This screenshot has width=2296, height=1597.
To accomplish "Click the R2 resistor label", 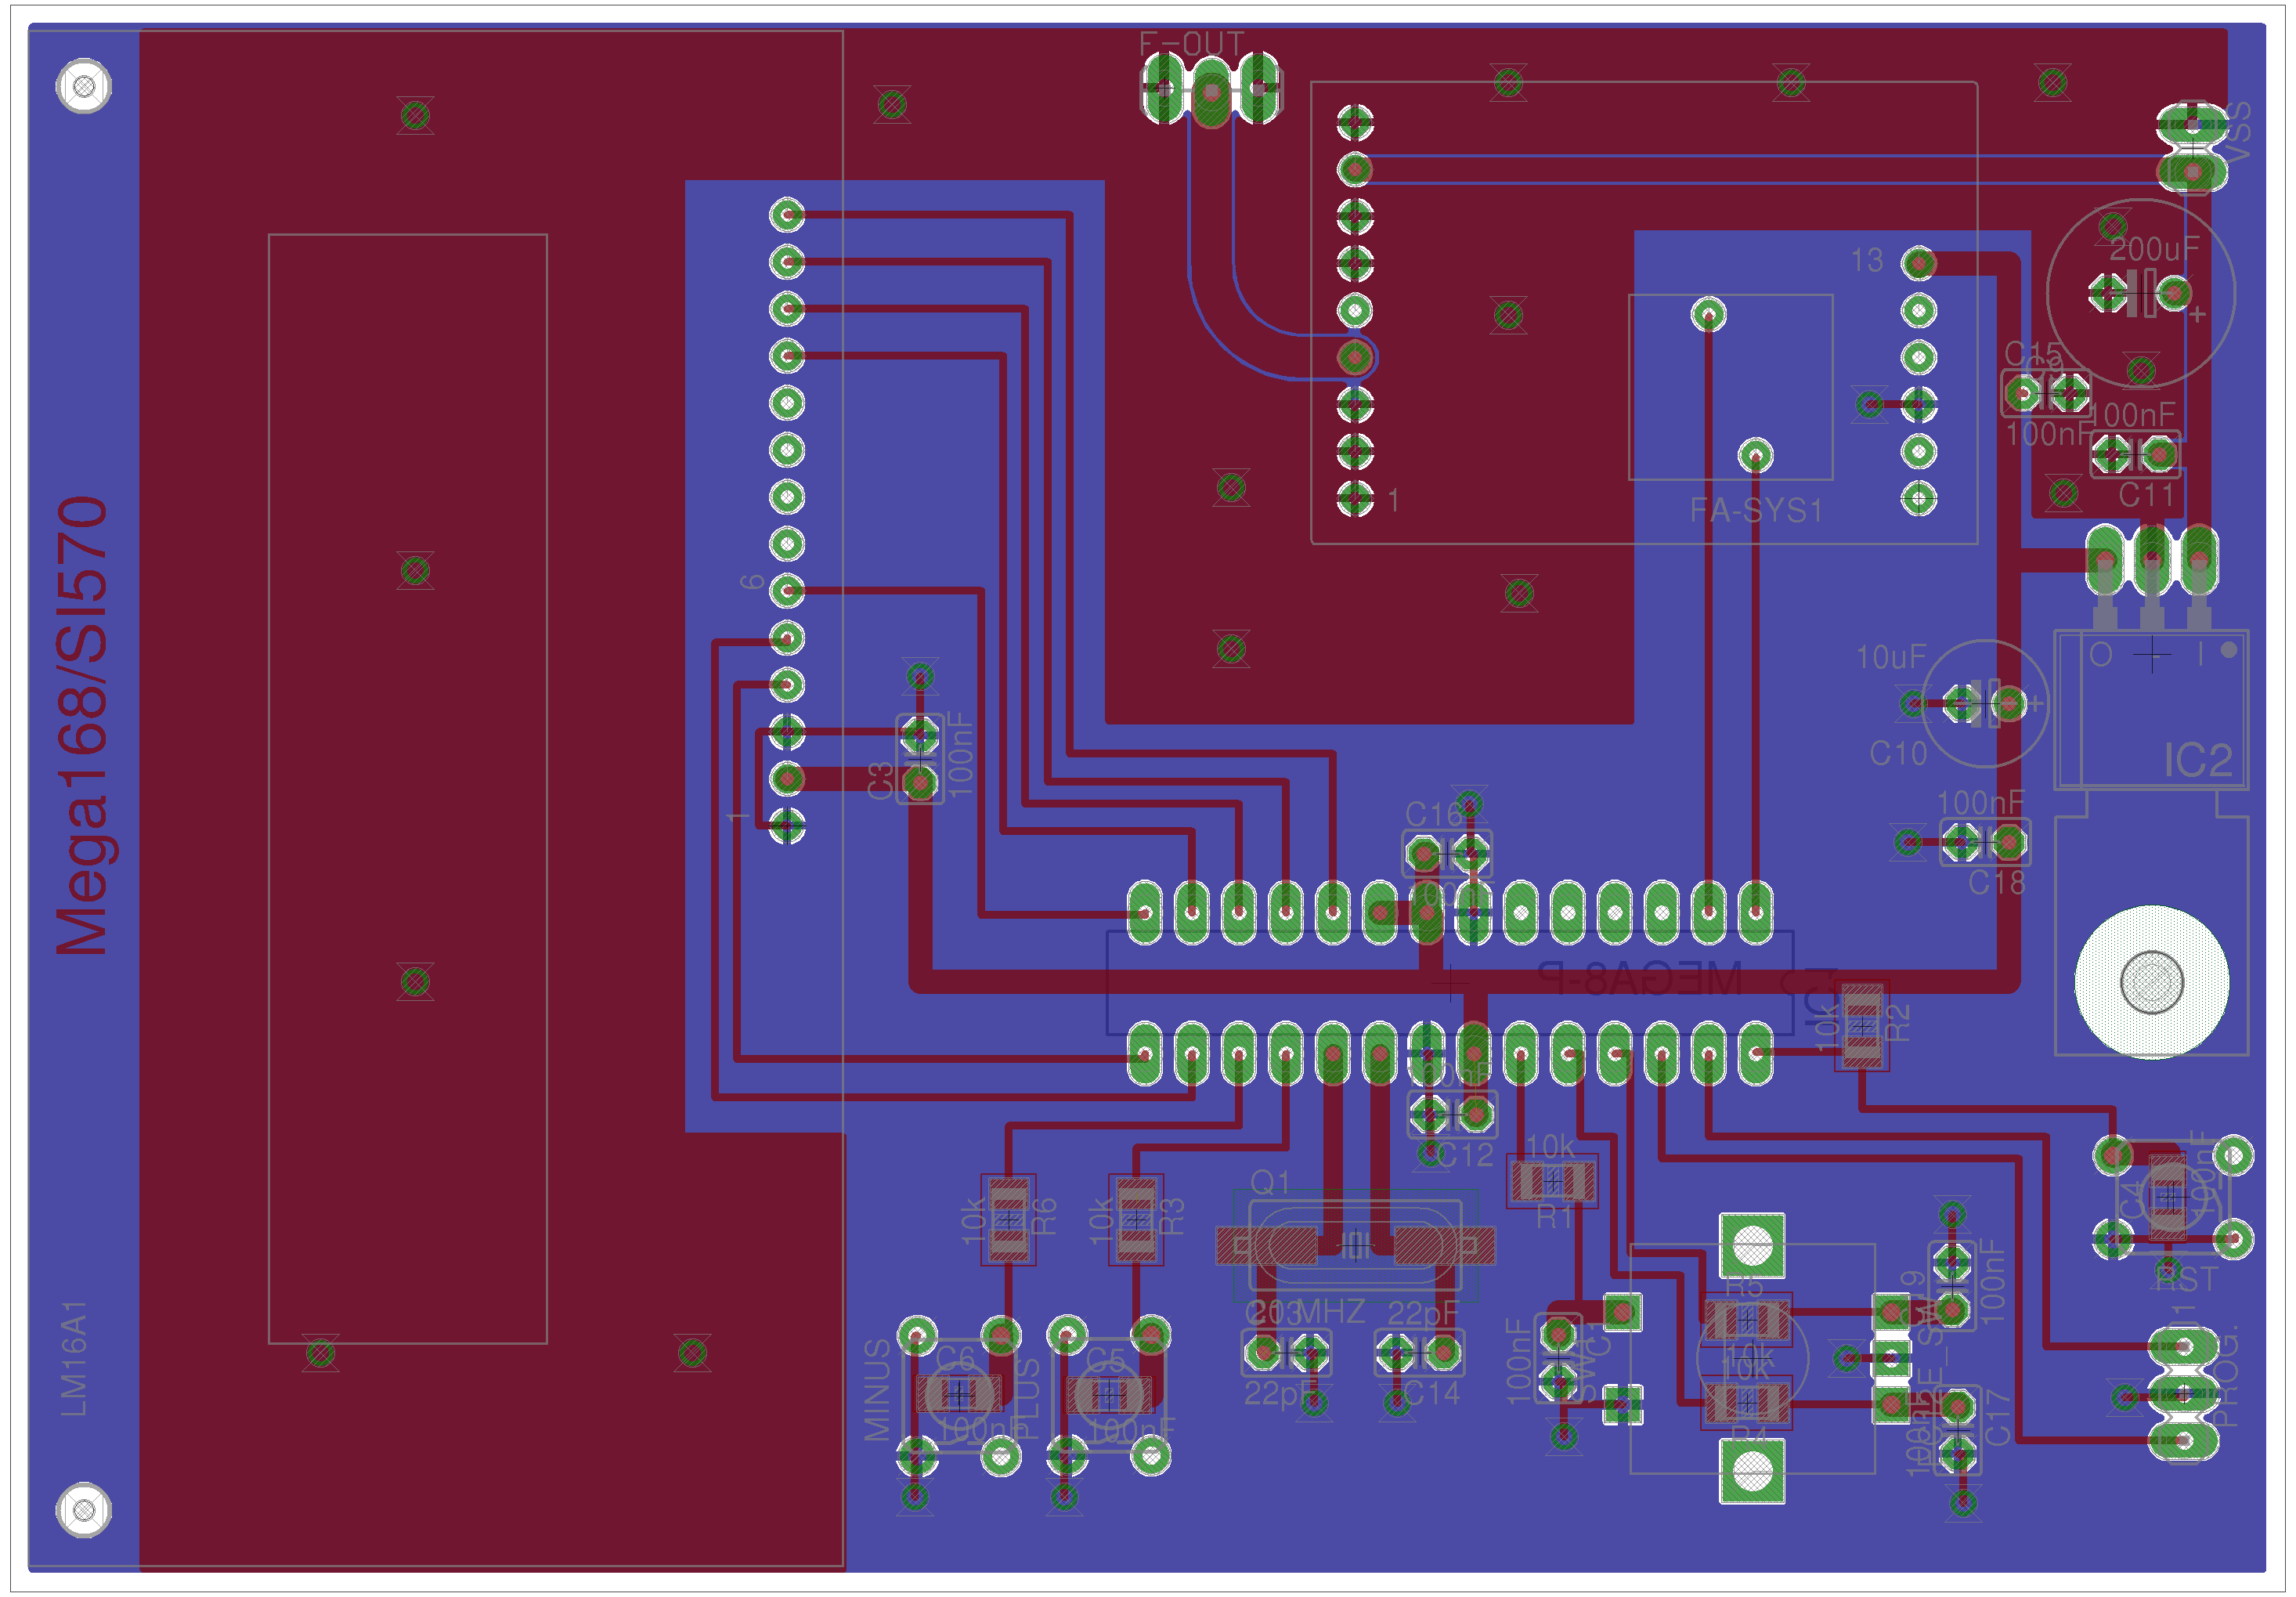I will point(1897,1024).
